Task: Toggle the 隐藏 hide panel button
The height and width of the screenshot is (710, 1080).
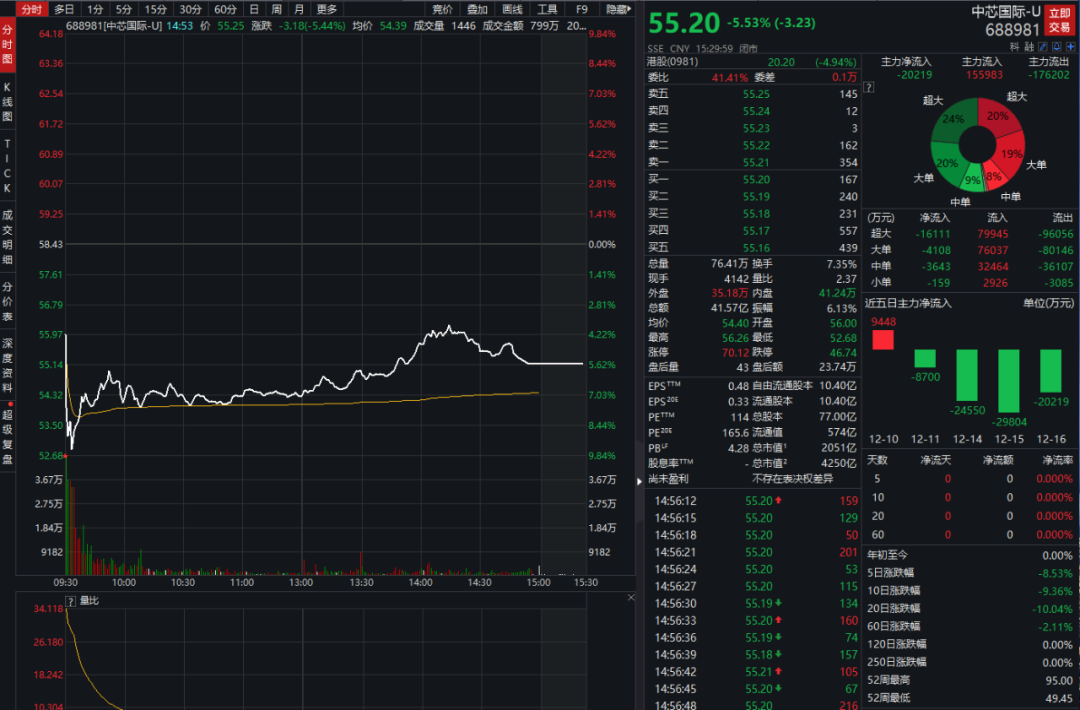Action: [618, 9]
